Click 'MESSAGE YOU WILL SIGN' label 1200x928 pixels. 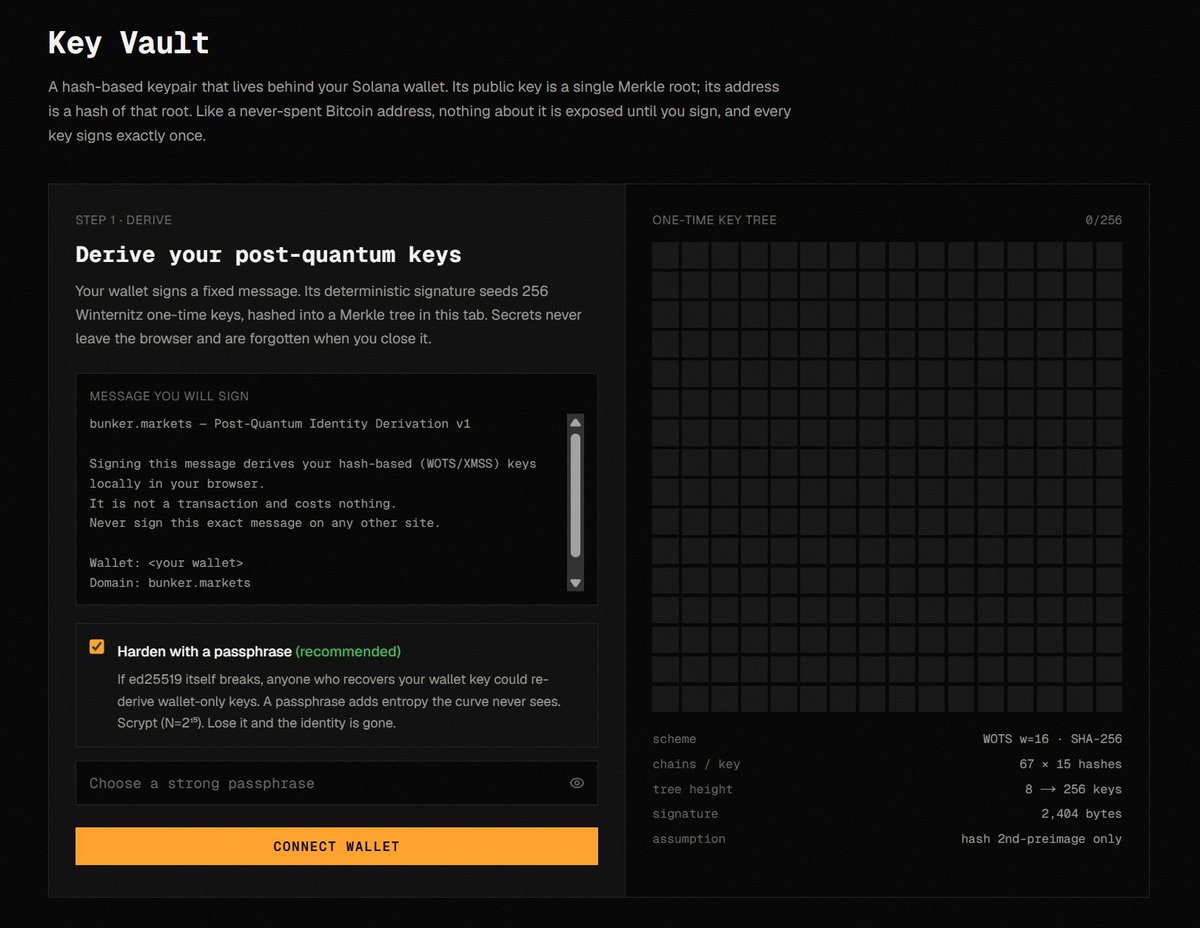point(169,396)
